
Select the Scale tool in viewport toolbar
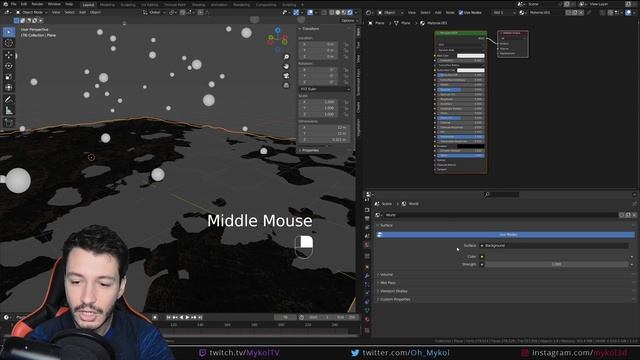pos(9,77)
